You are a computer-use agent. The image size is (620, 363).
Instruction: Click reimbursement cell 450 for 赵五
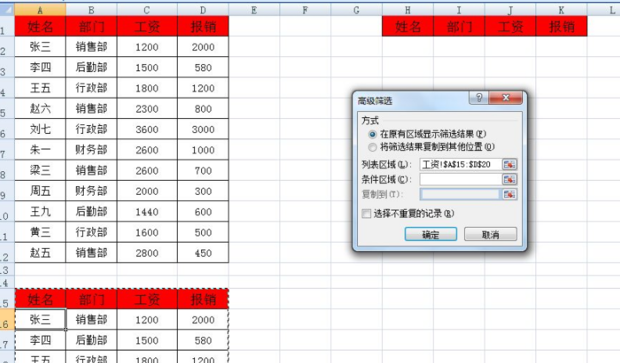[203, 252]
